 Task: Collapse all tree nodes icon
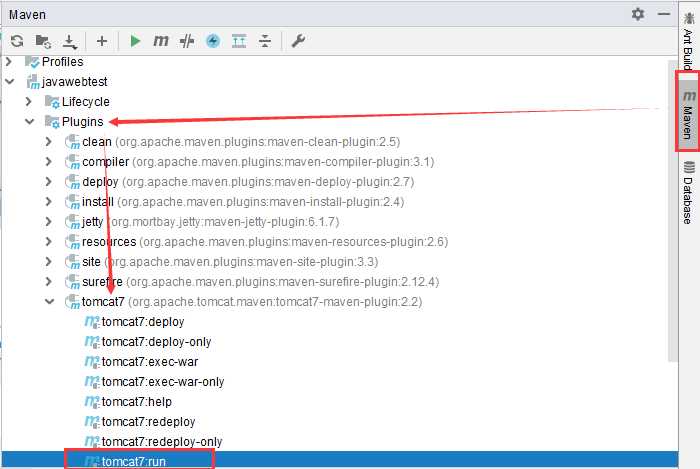point(265,41)
